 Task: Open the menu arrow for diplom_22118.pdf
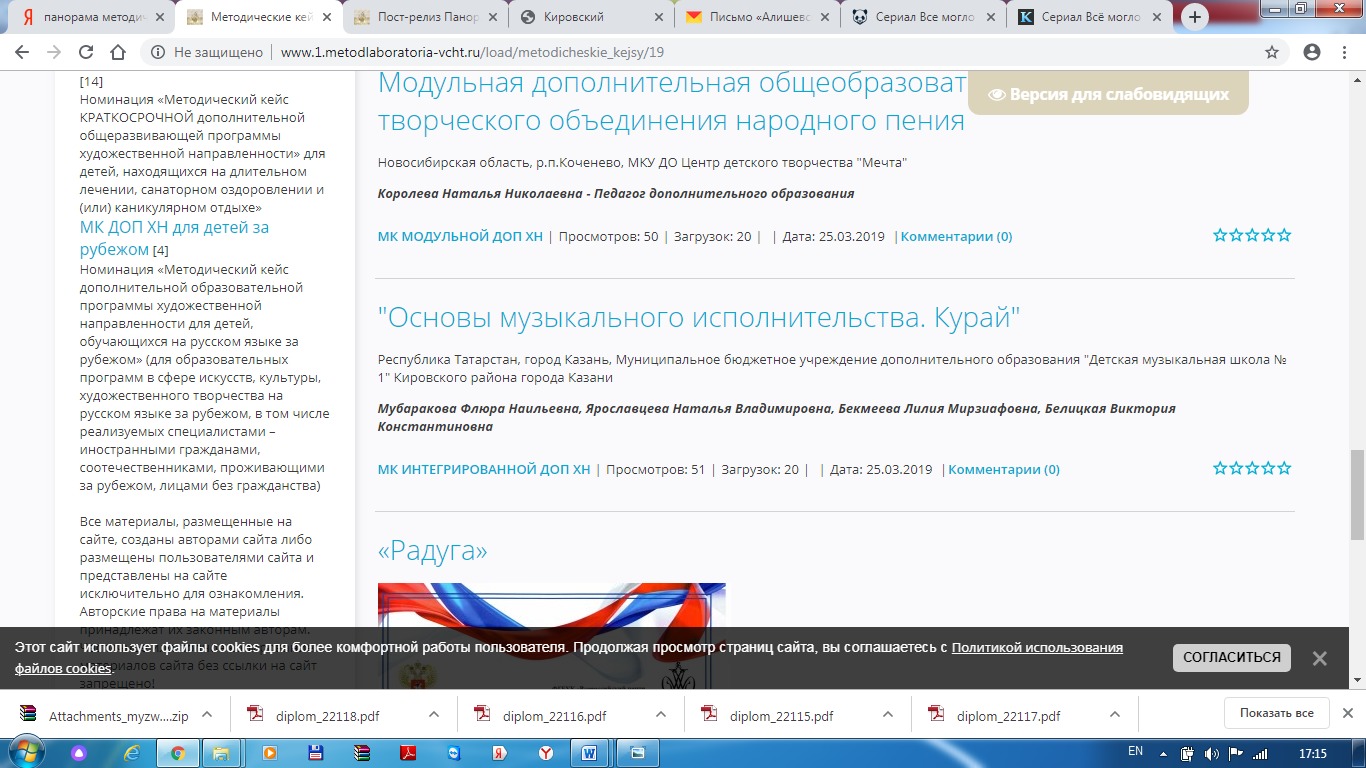tap(434, 715)
